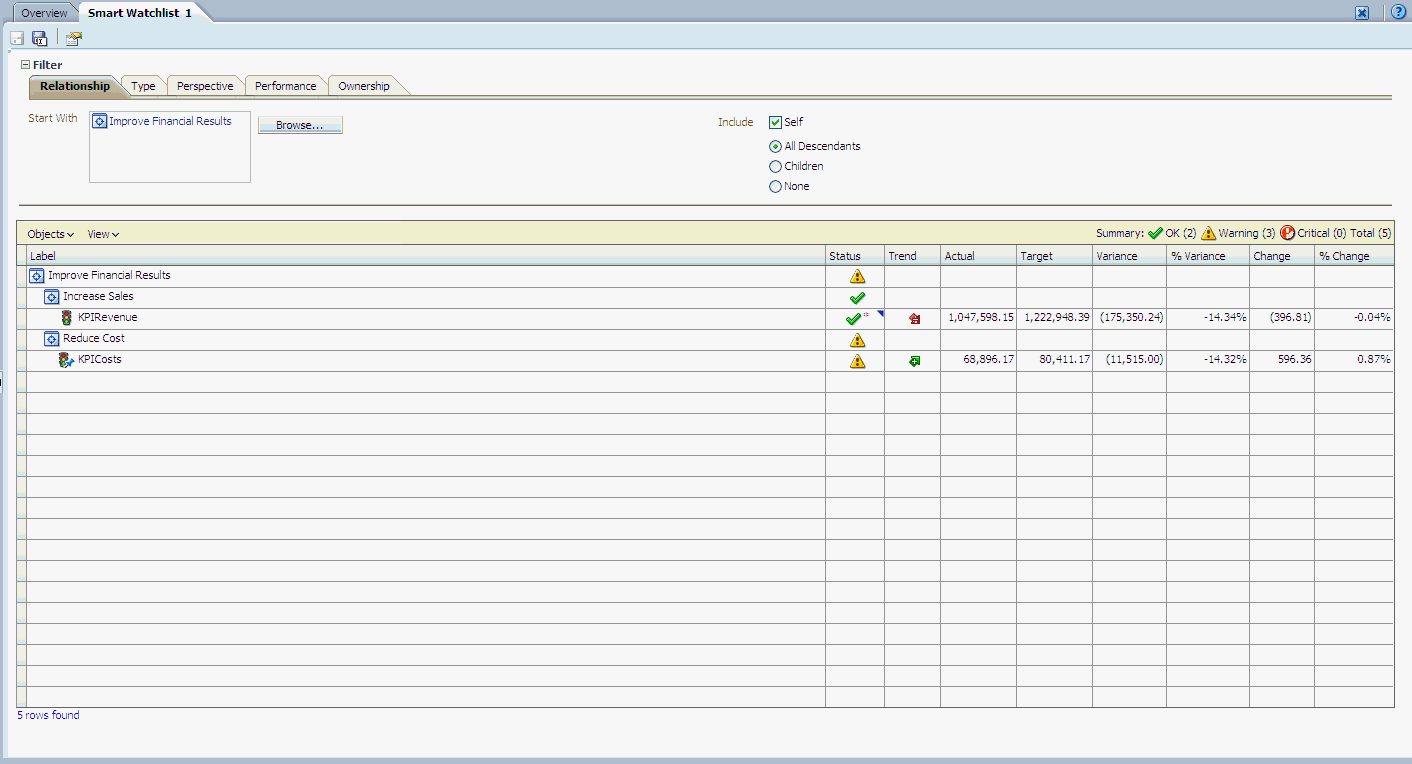This screenshot has width=1412, height=764.
Task: Open the Perspective filter tab
Action: (205, 86)
